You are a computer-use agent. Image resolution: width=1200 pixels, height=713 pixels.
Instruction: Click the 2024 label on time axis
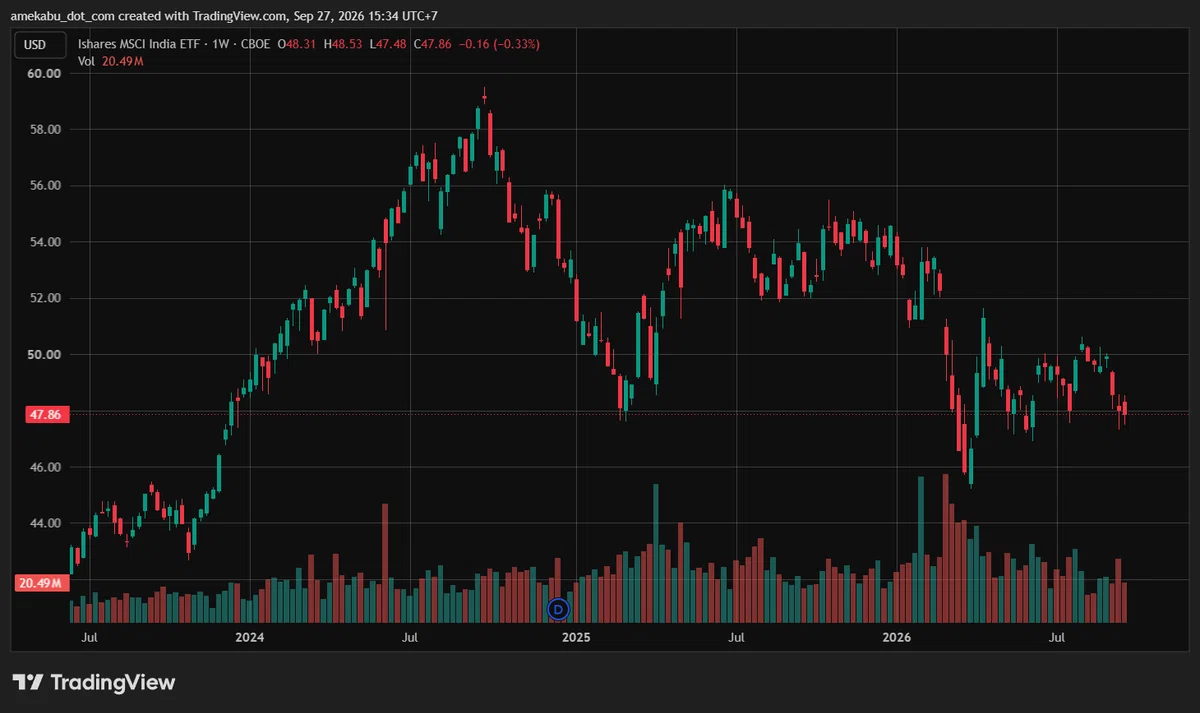pyautogui.click(x=249, y=636)
